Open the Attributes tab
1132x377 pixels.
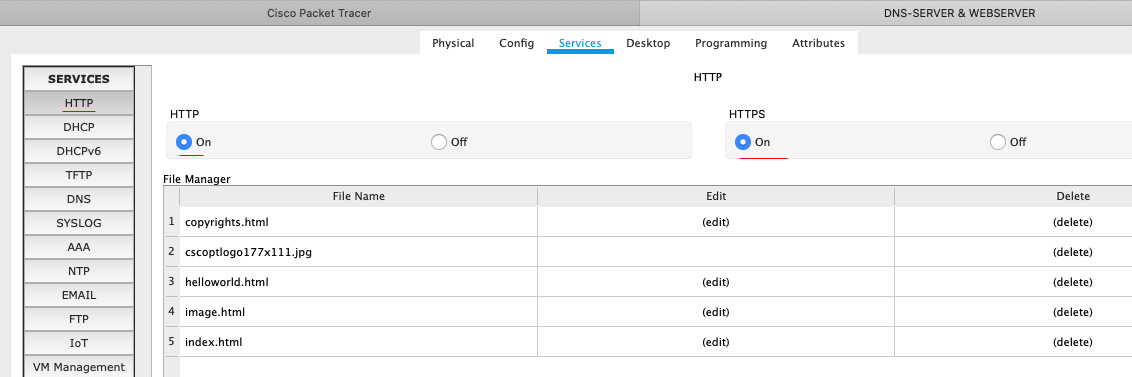[x=818, y=43]
